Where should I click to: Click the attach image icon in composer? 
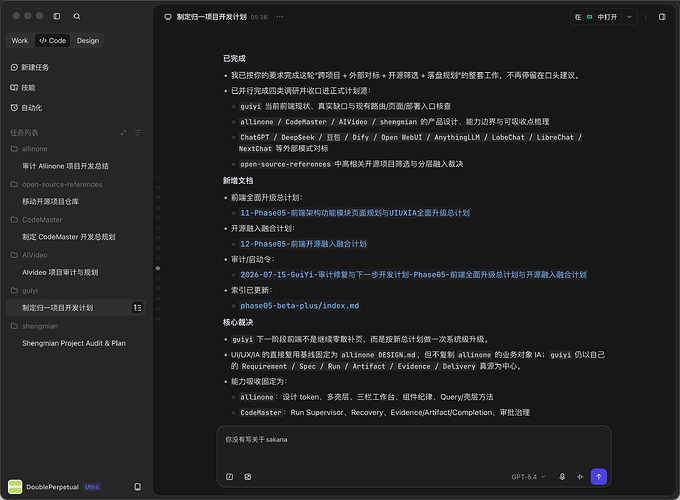248,477
